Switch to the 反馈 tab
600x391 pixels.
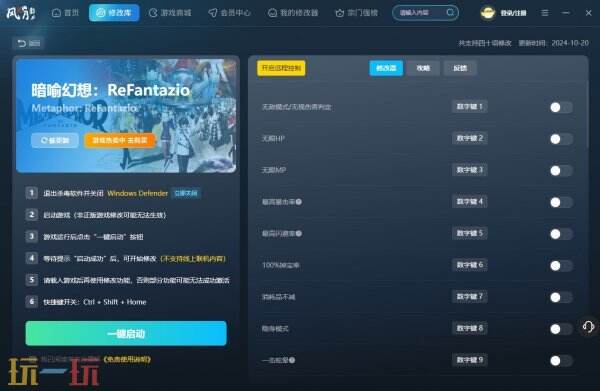[x=460, y=68]
